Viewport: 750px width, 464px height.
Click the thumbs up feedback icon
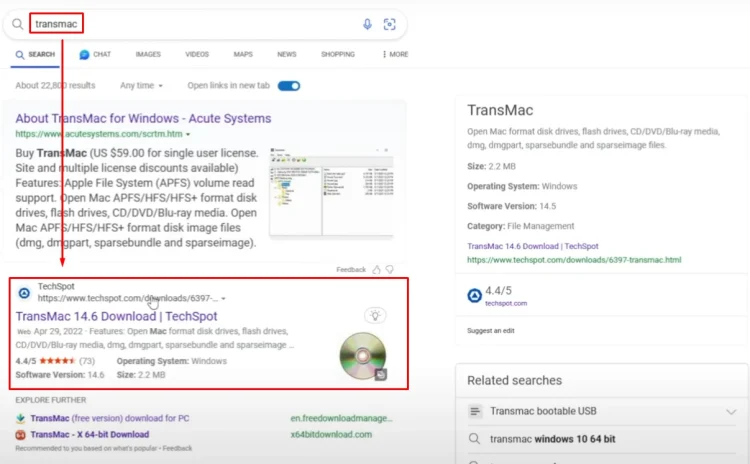coord(376,269)
